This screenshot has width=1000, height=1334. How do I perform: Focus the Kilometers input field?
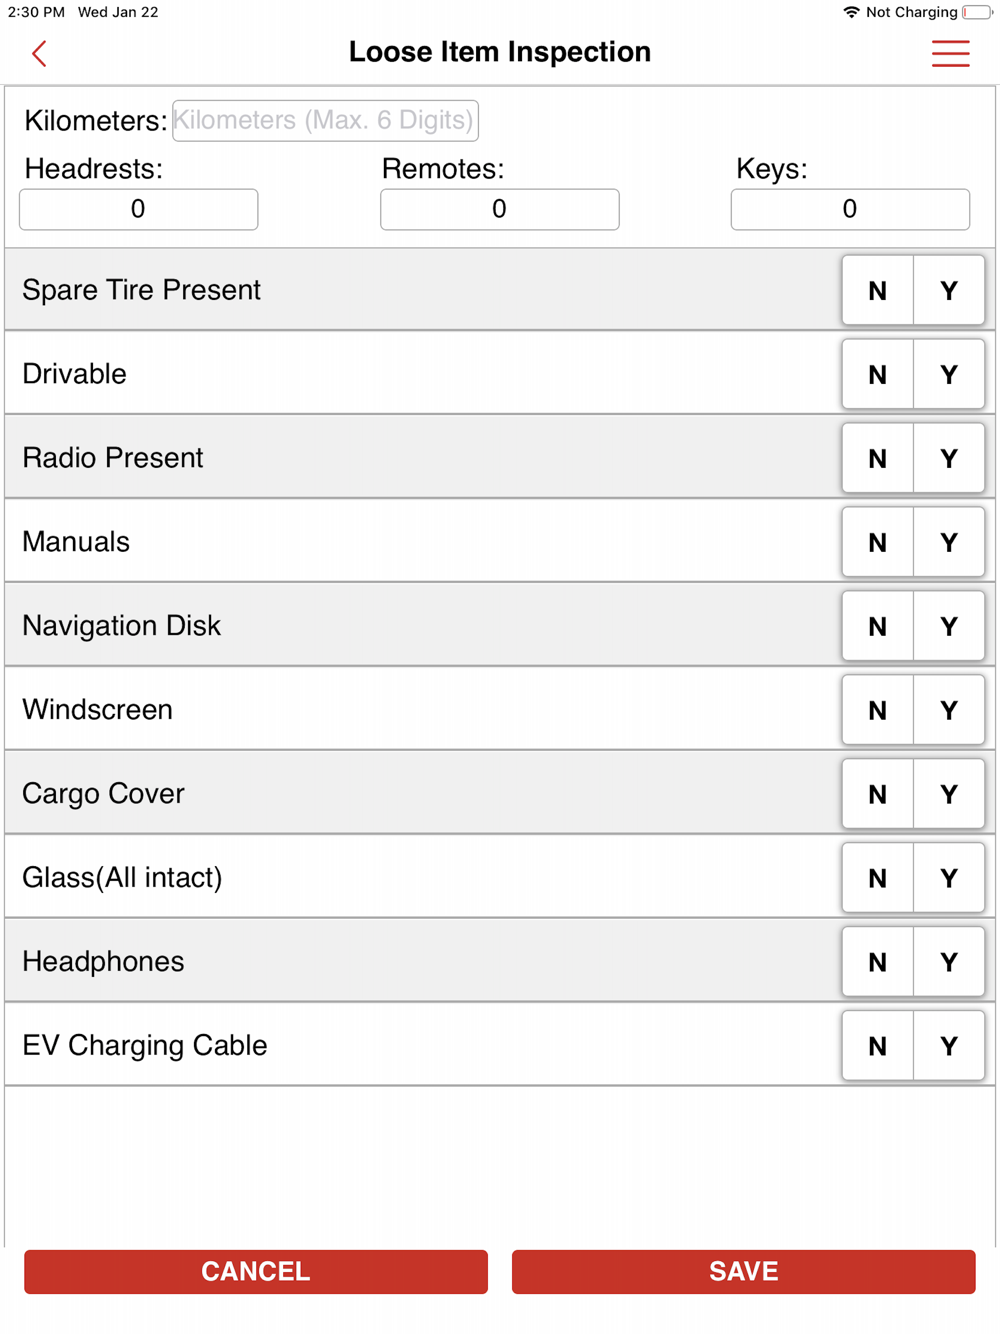325,121
